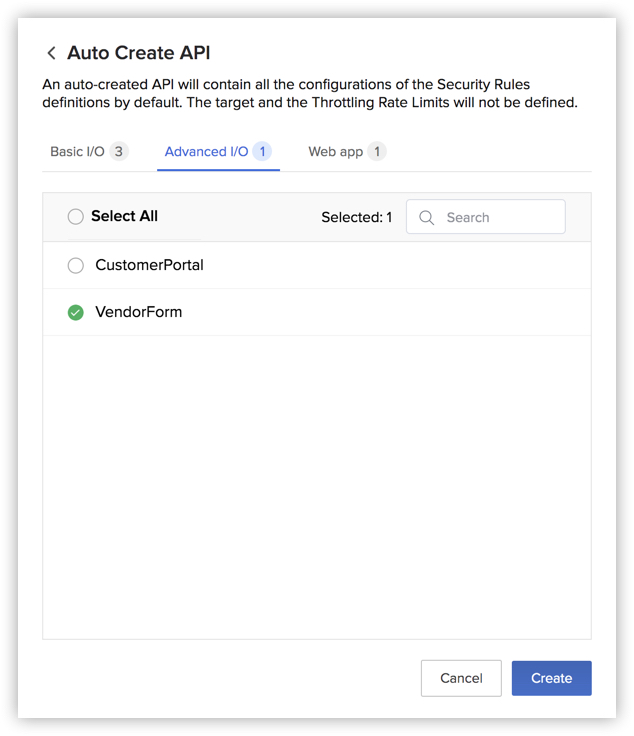Click the Basic I/O count badge 3
This screenshot has height=736, width=634.
point(119,152)
